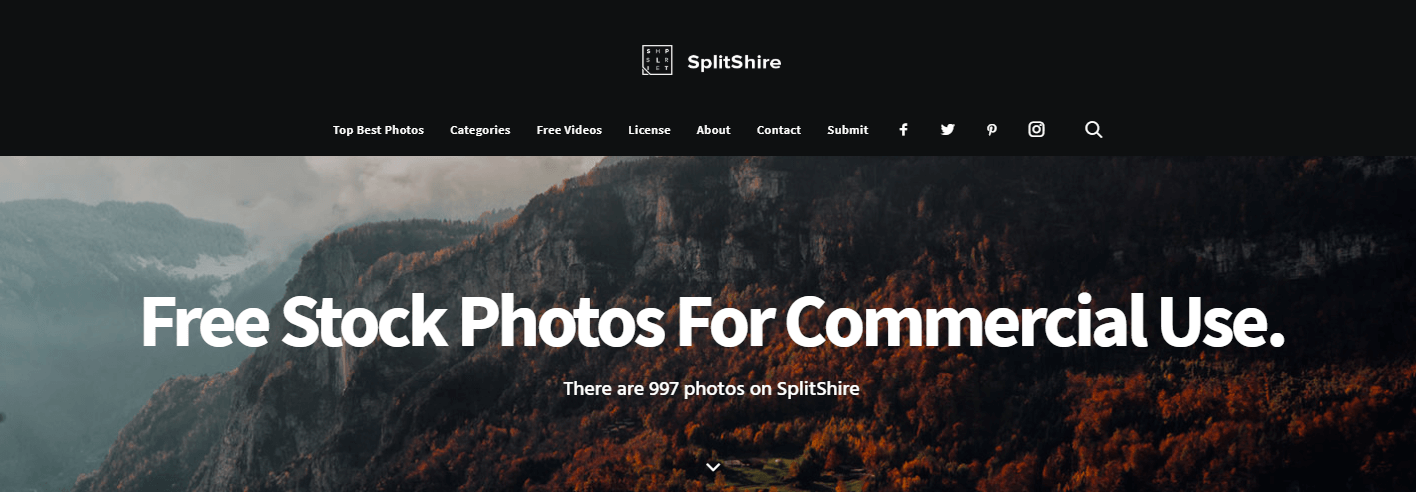Click the magnifying glass search icon

pos(1094,129)
